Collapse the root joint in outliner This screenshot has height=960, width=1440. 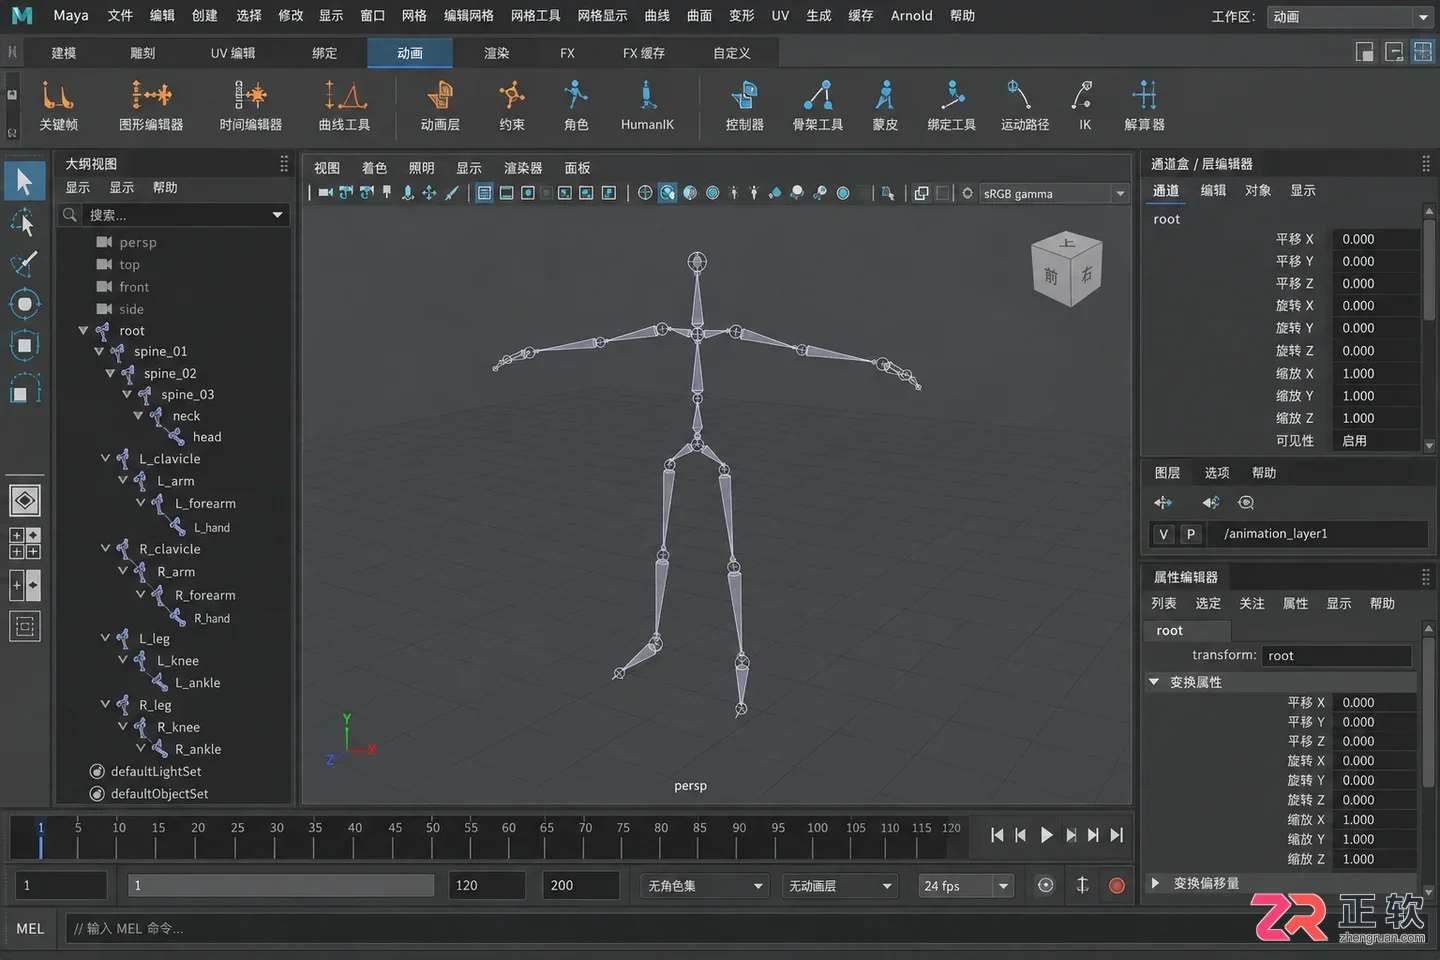pos(83,330)
